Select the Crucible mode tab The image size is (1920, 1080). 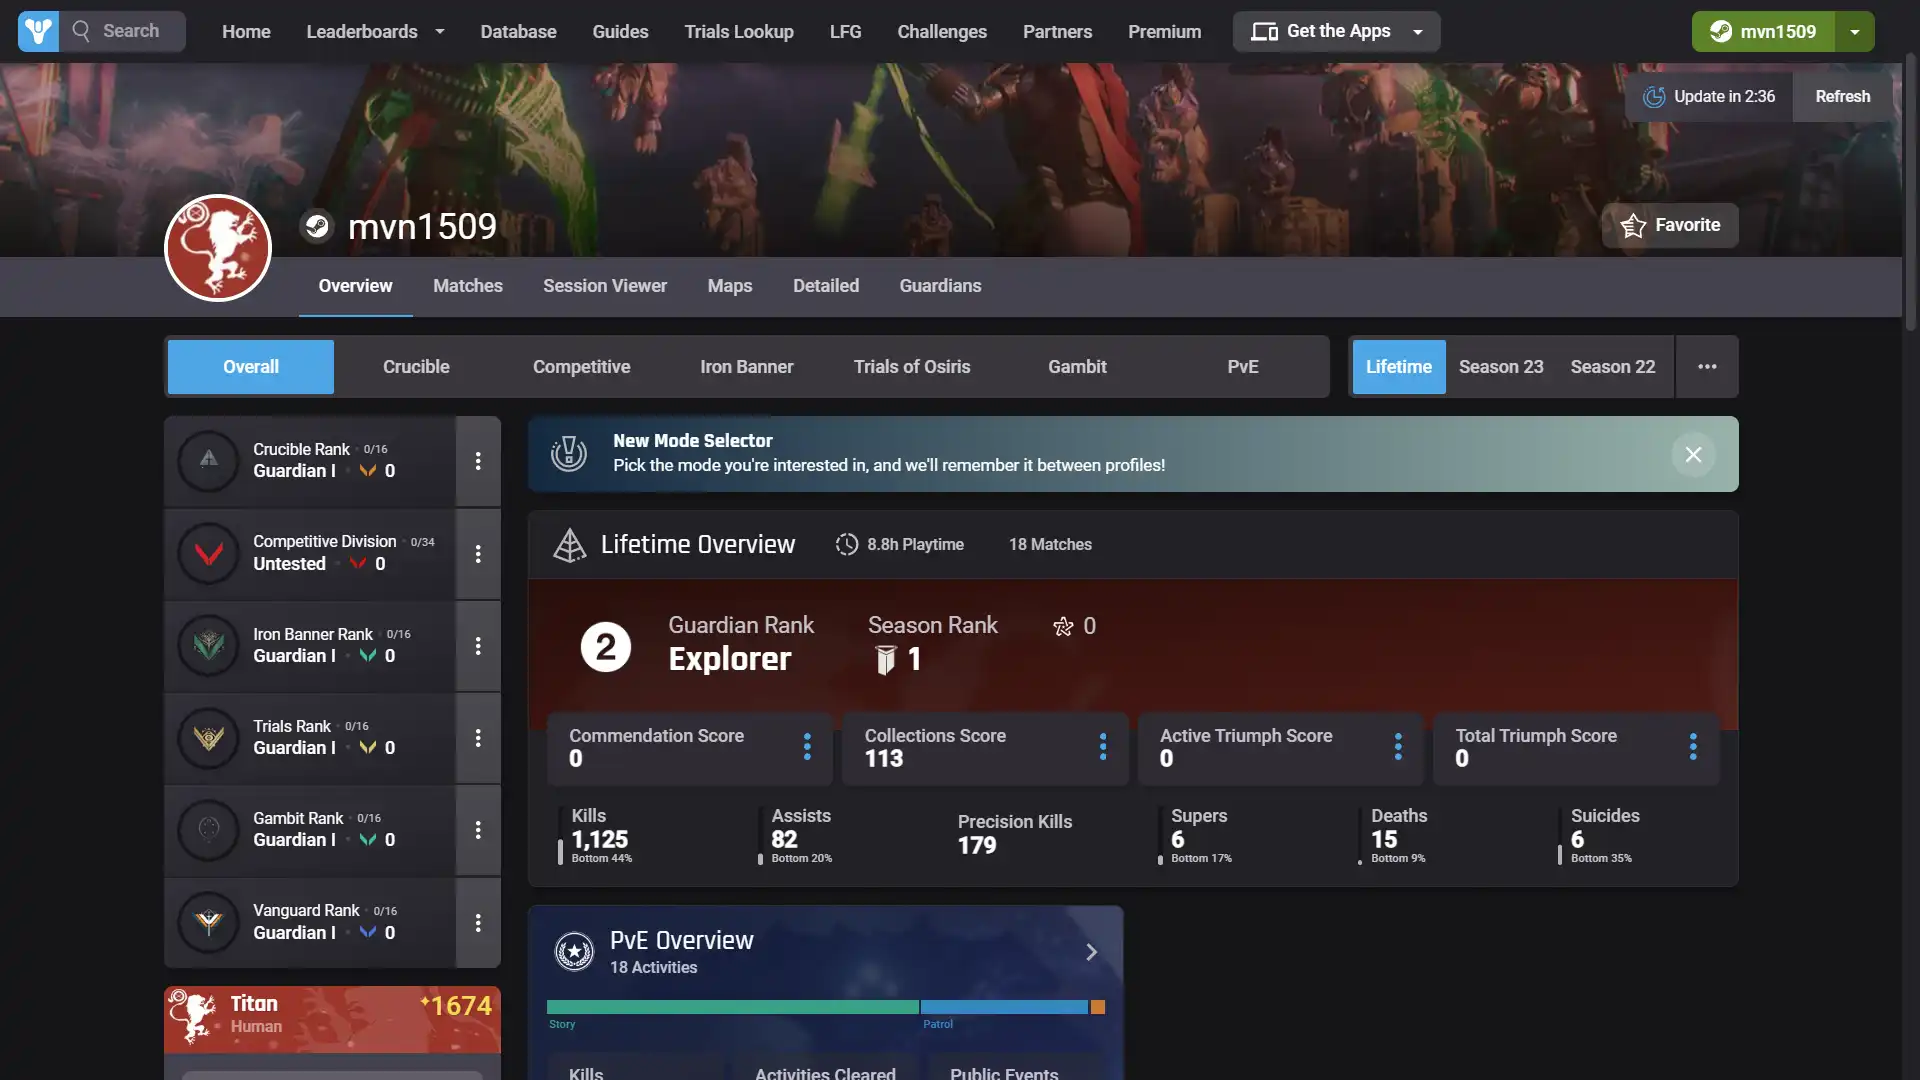point(416,367)
